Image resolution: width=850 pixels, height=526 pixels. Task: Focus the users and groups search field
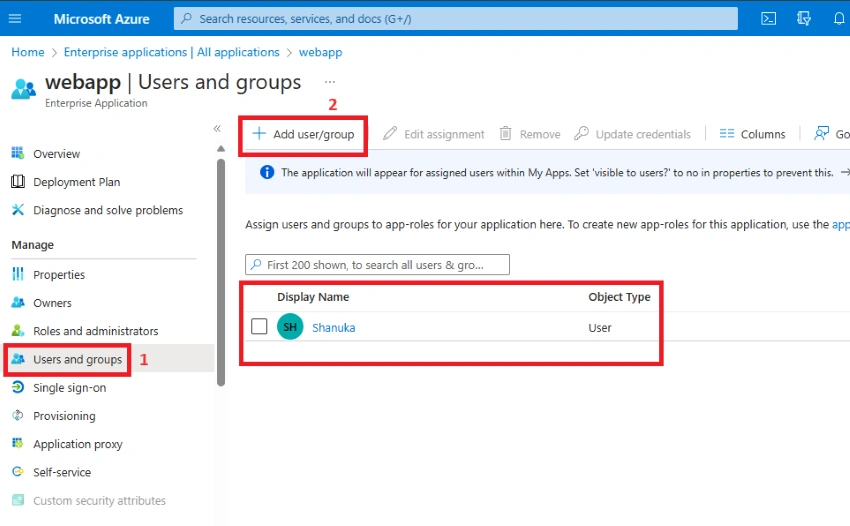tap(377, 265)
